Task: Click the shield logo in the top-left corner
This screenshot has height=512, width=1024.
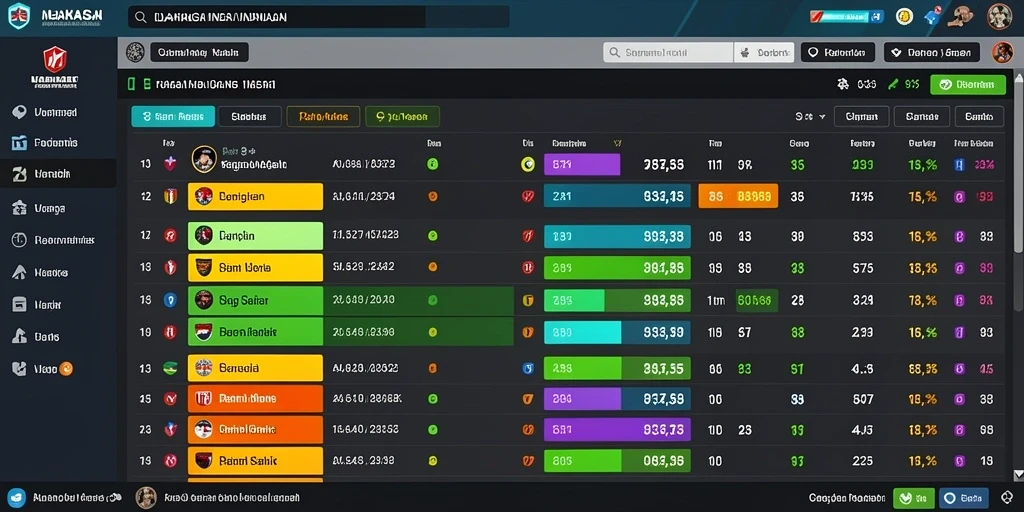Action: 19,16
